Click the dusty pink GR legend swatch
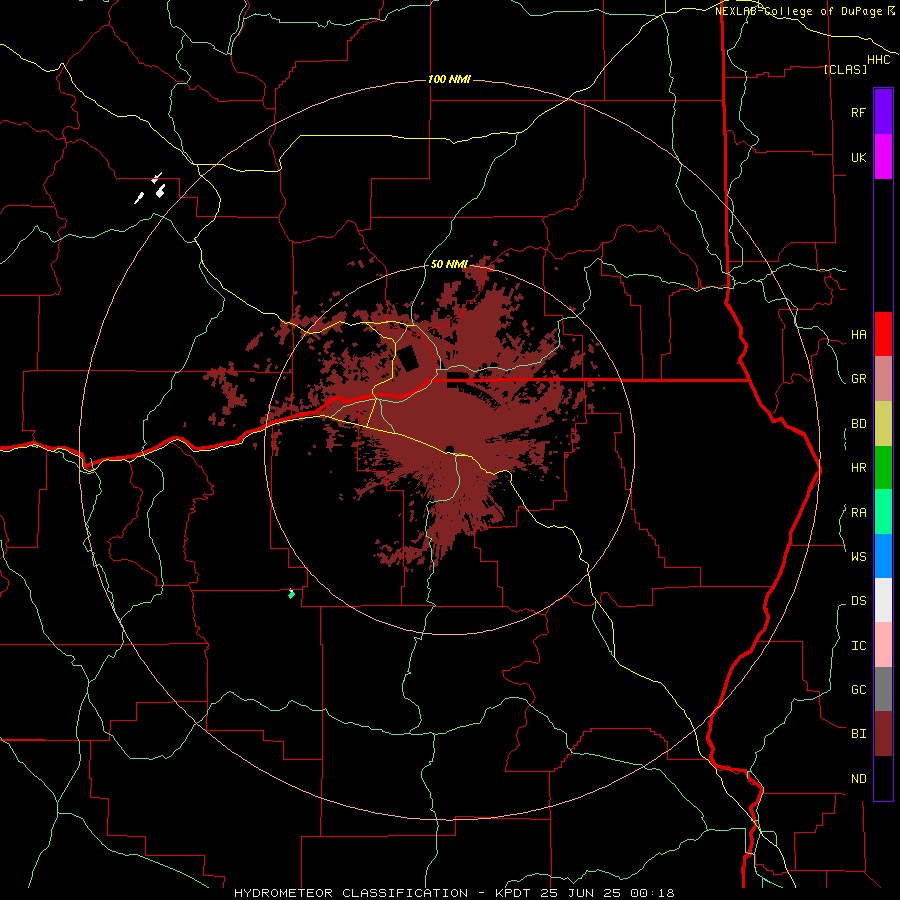The width and height of the screenshot is (900, 900). [x=883, y=379]
